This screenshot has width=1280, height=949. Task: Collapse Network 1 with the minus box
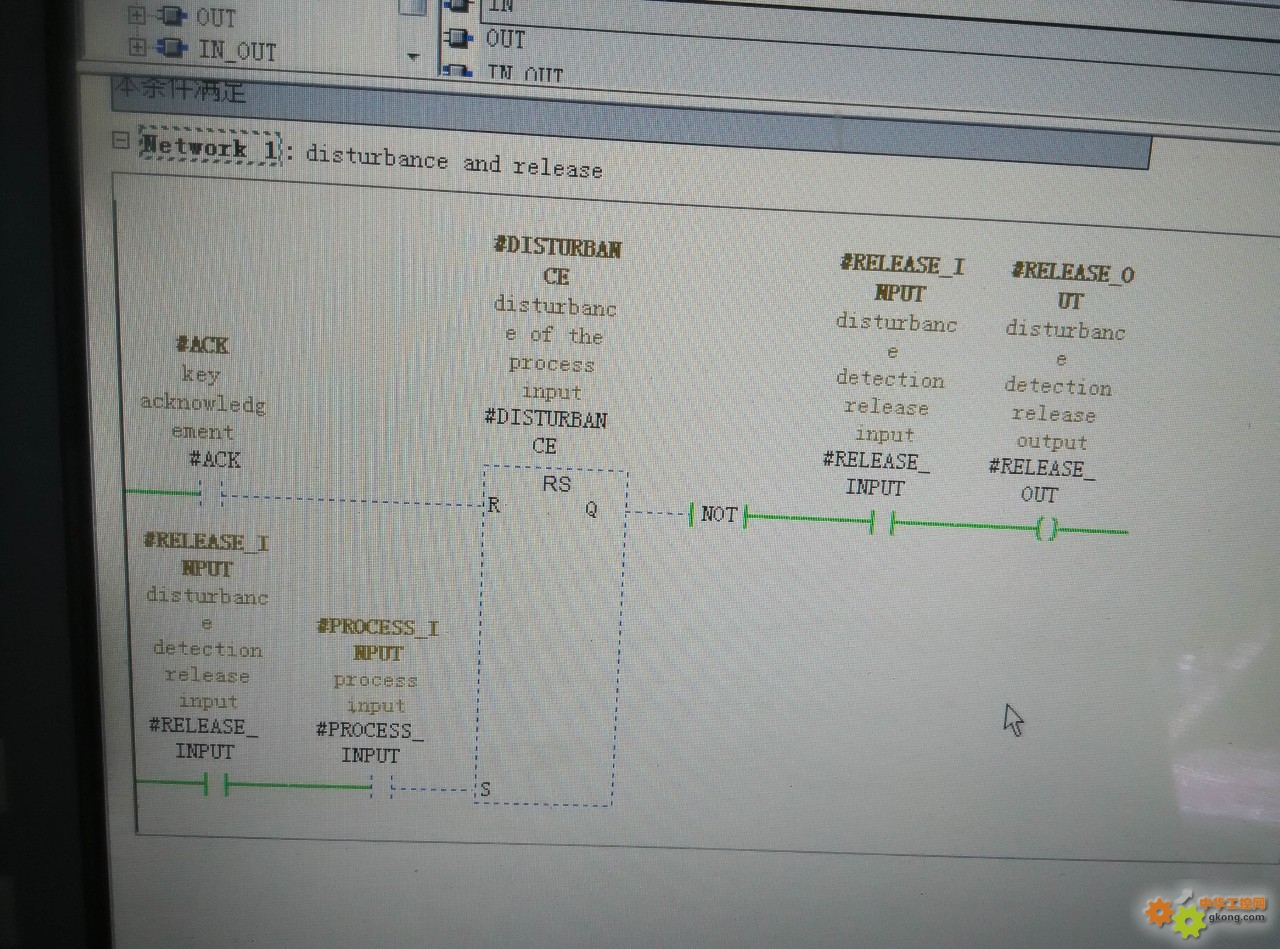pyautogui.click(x=121, y=141)
